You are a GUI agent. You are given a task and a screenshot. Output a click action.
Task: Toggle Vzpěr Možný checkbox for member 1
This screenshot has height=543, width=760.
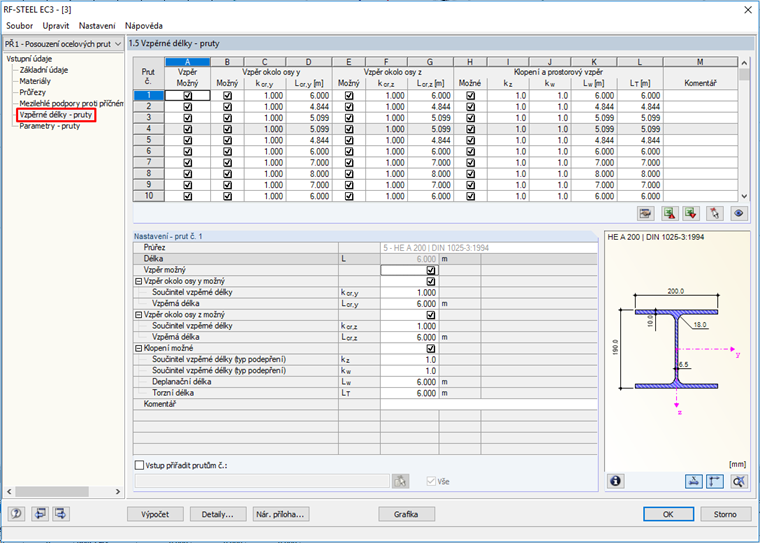point(188,96)
